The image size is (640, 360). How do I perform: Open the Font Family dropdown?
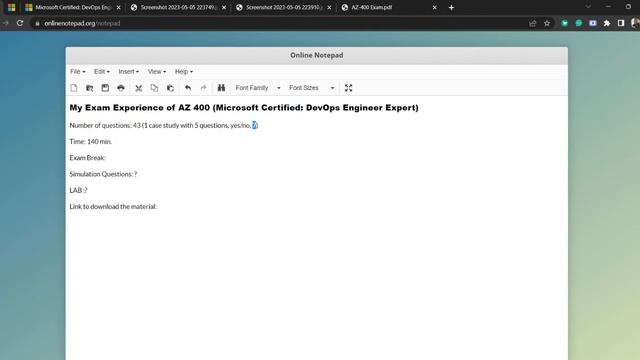(258, 88)
